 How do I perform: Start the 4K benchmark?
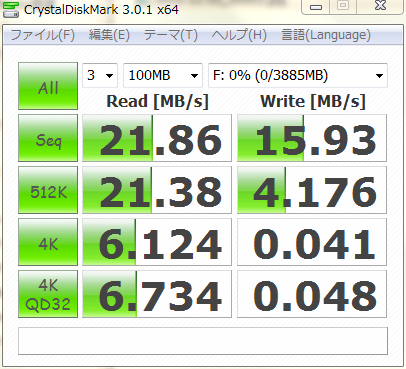pyautogui.click(x=48, y=242)
